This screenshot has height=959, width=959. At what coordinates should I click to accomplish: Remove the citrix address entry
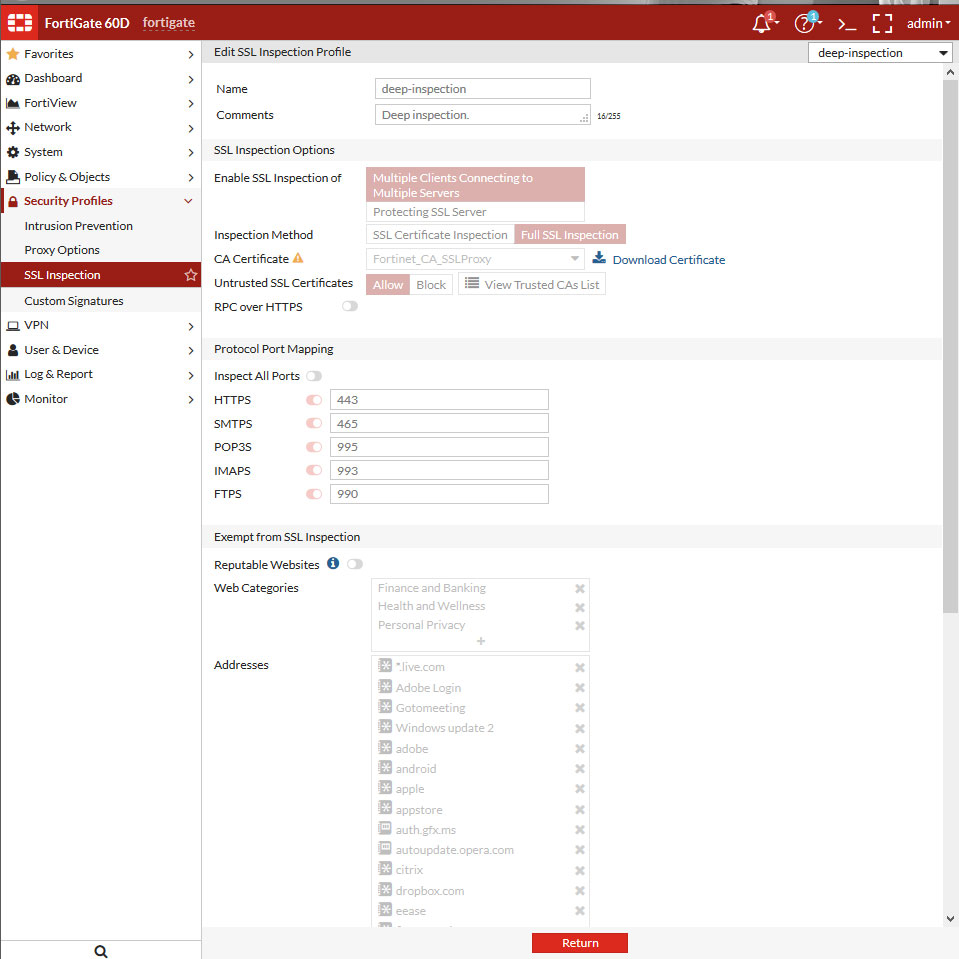tap(580, 870)
